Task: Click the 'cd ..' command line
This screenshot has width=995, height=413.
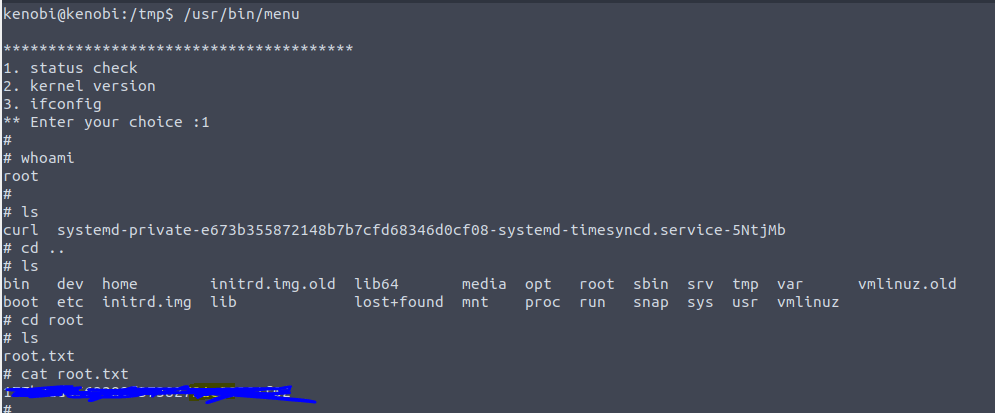Action: pyautogui.click(x=35, y=248)
